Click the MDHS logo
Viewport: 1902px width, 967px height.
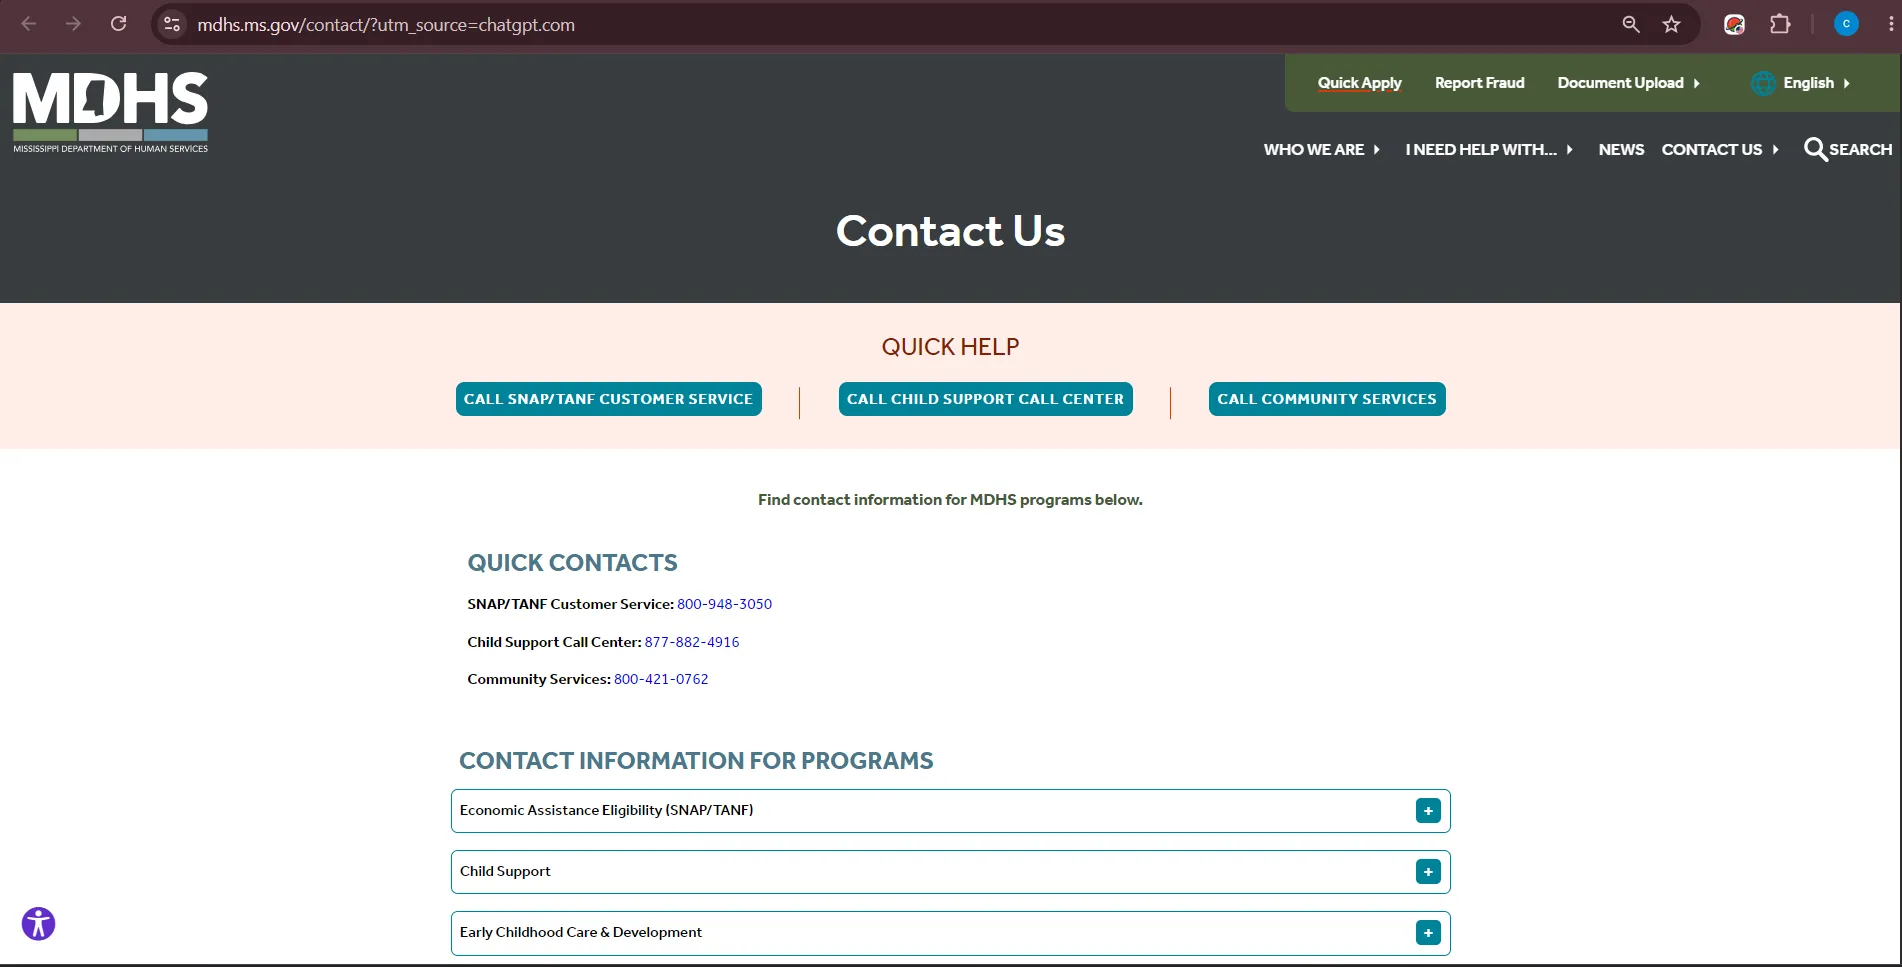tap(110, 112)
